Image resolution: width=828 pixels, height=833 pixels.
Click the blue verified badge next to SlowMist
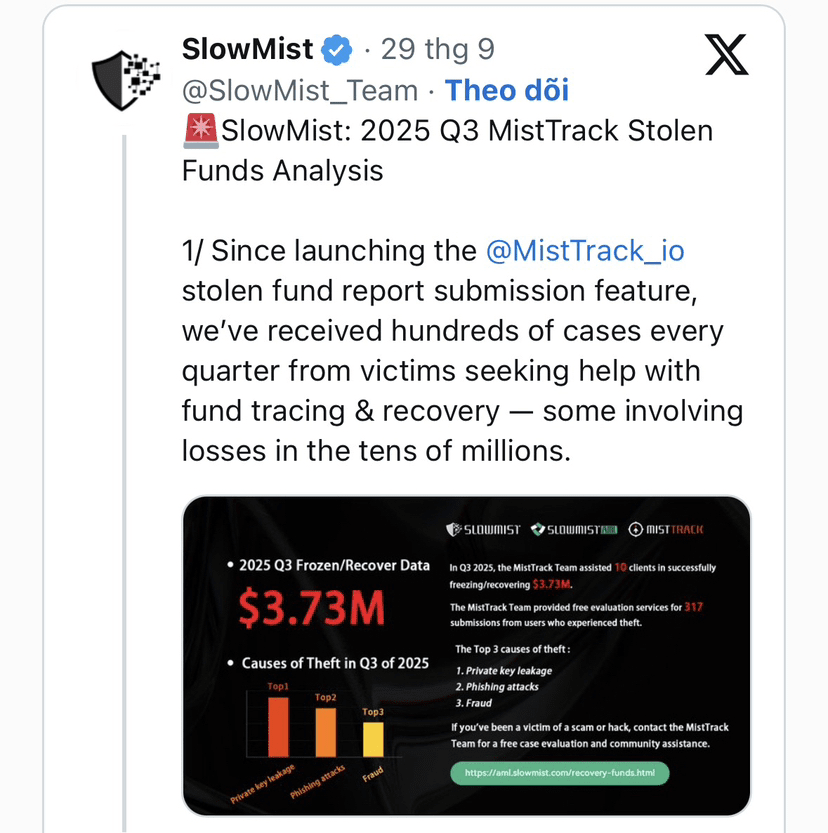[338, 48]
